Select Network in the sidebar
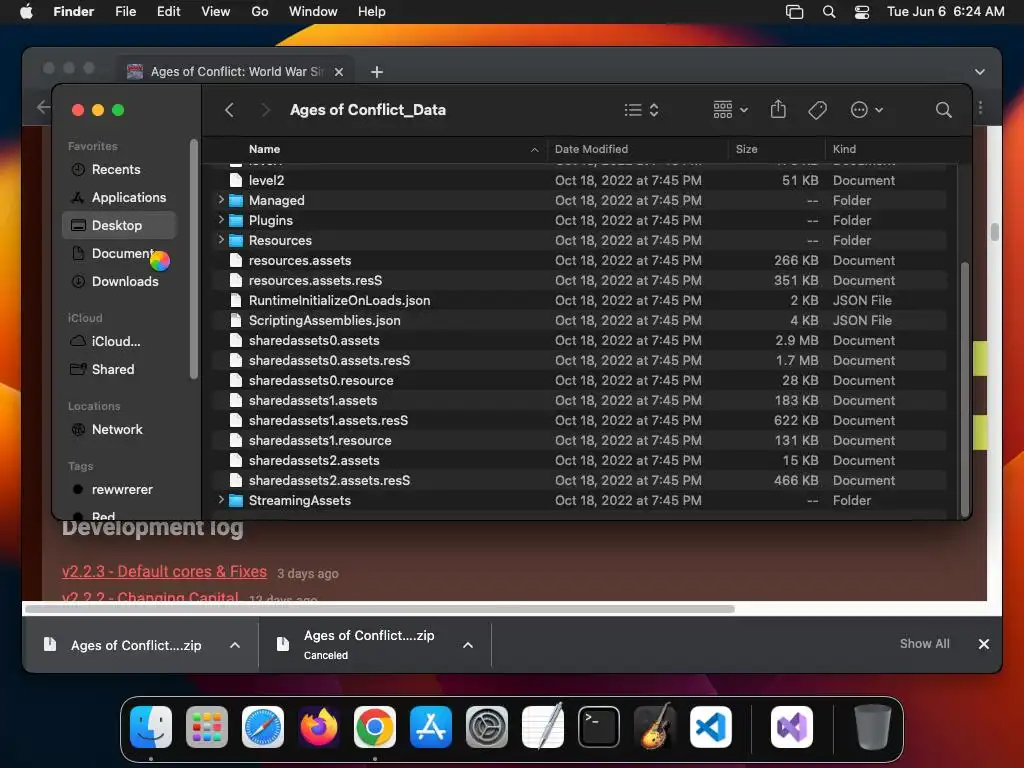The width and height of the screenshot is (1024, 768). [x=120, y=430]
